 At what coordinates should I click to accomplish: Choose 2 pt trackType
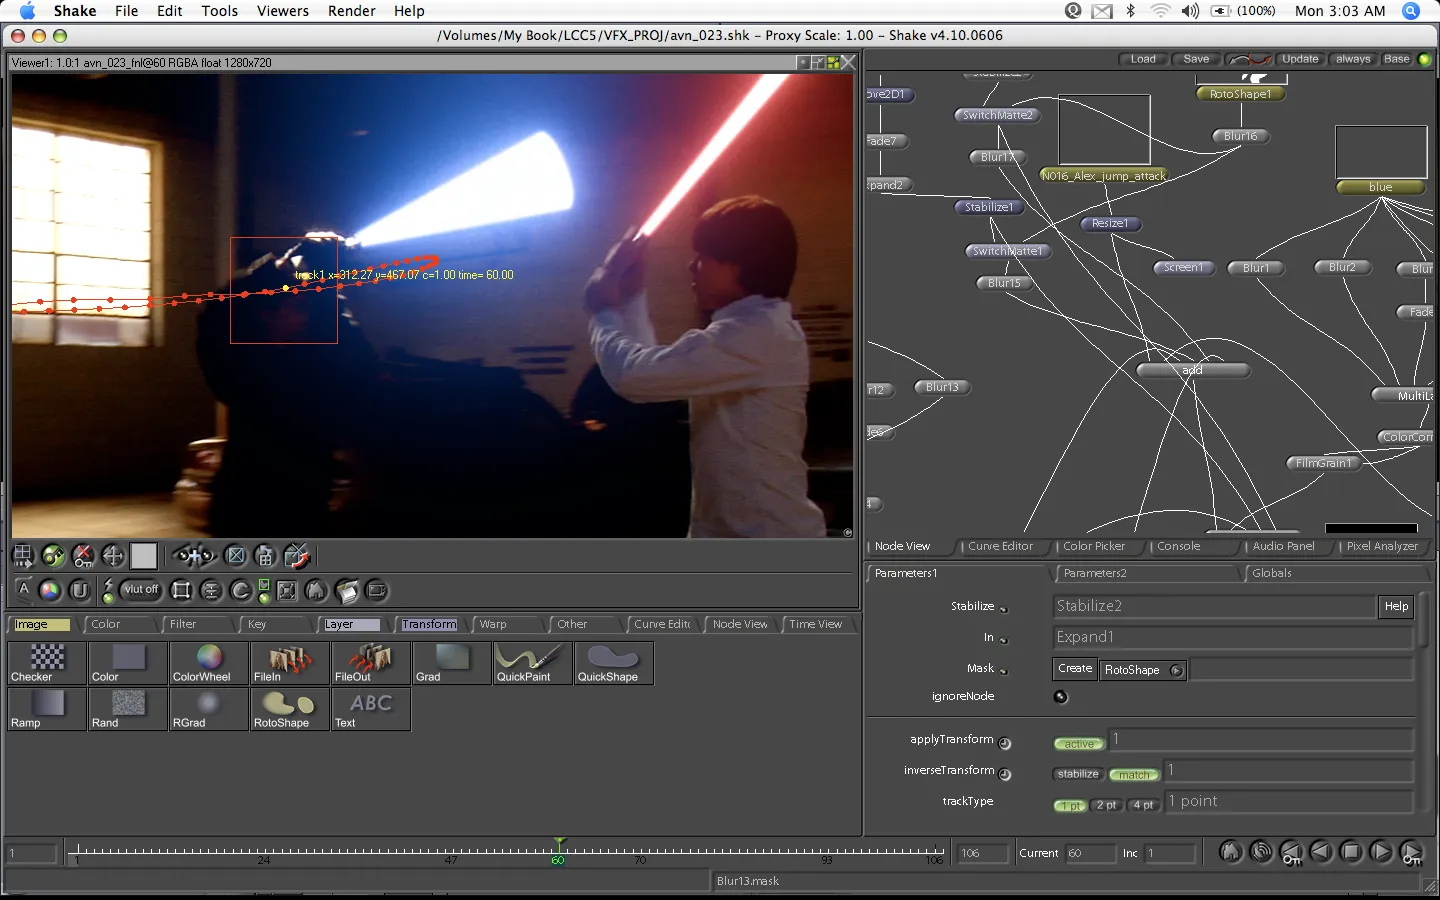point(1106,805)
